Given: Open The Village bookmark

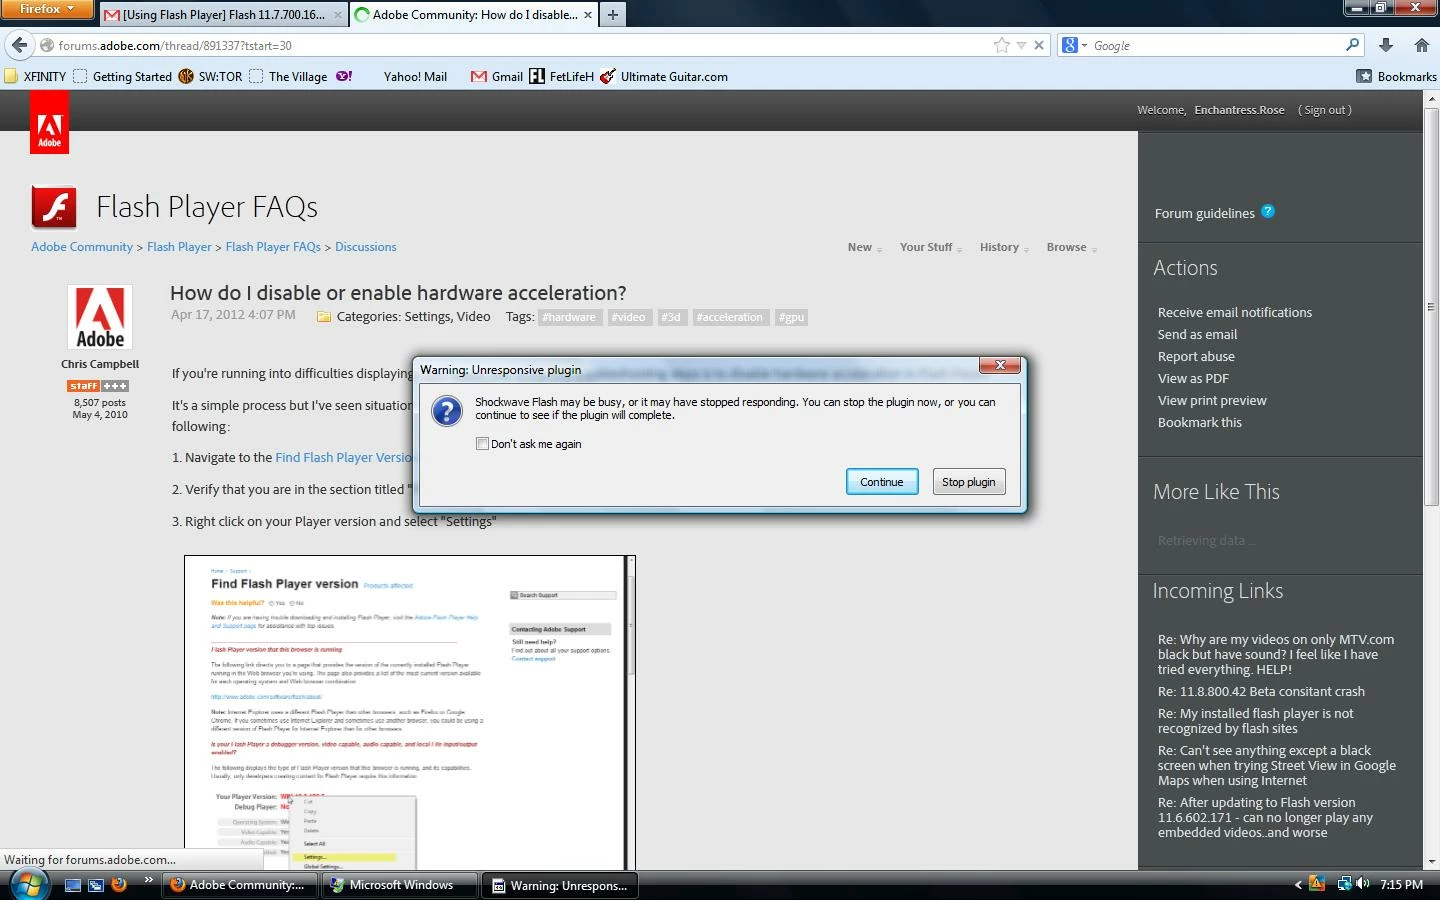Looking at the screenshot, I should tap(288, 76).
